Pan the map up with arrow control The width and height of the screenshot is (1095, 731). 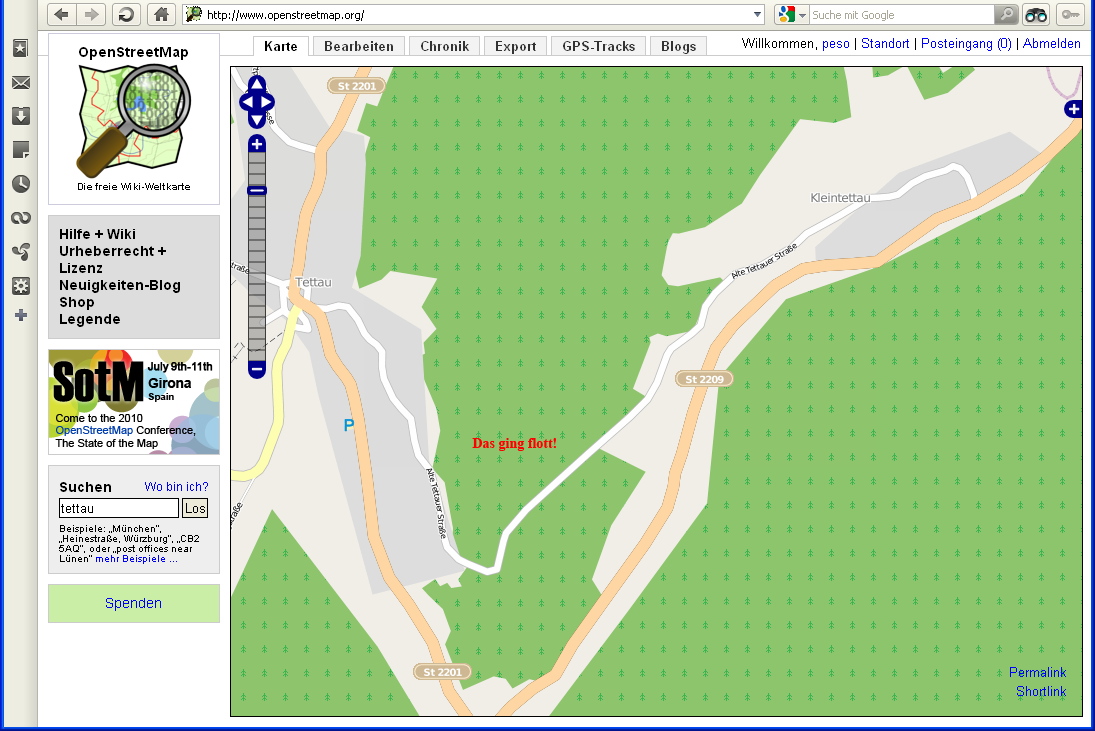pos(257,85)
